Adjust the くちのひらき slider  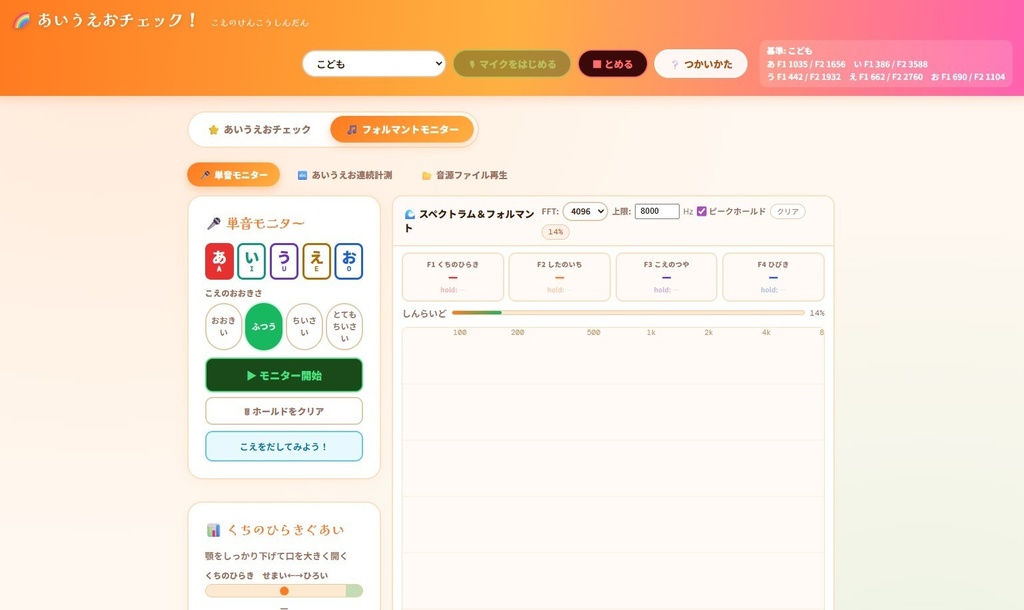click(284, 591)
